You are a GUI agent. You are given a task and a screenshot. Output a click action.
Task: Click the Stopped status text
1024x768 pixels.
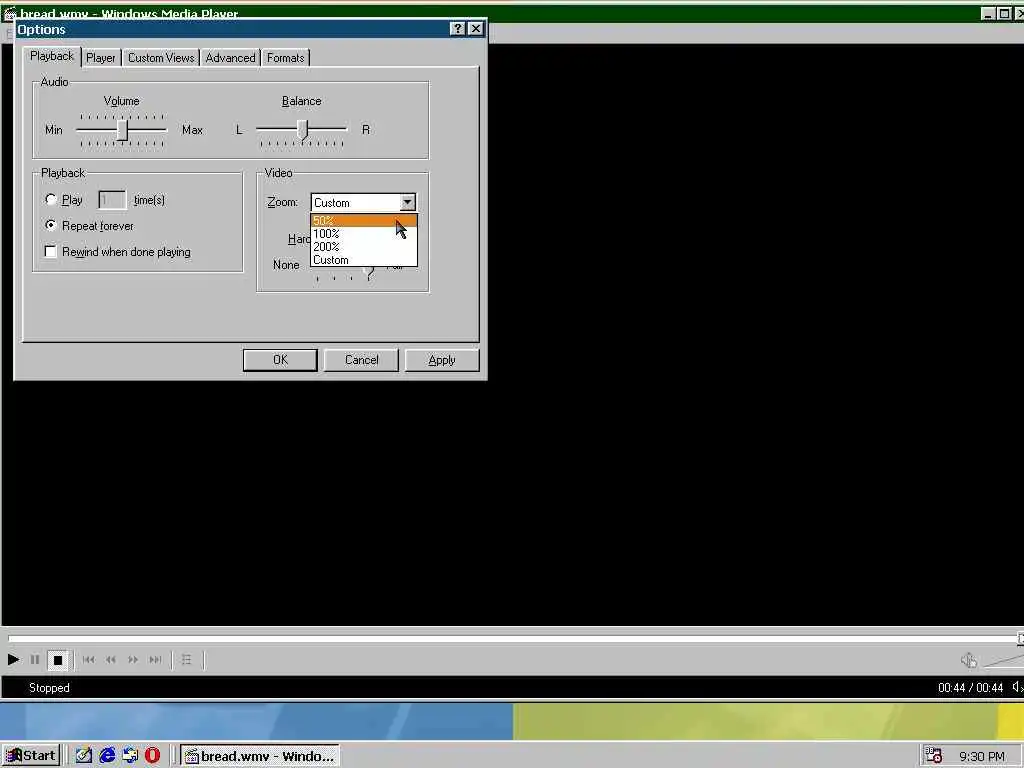tap(49, 688)
